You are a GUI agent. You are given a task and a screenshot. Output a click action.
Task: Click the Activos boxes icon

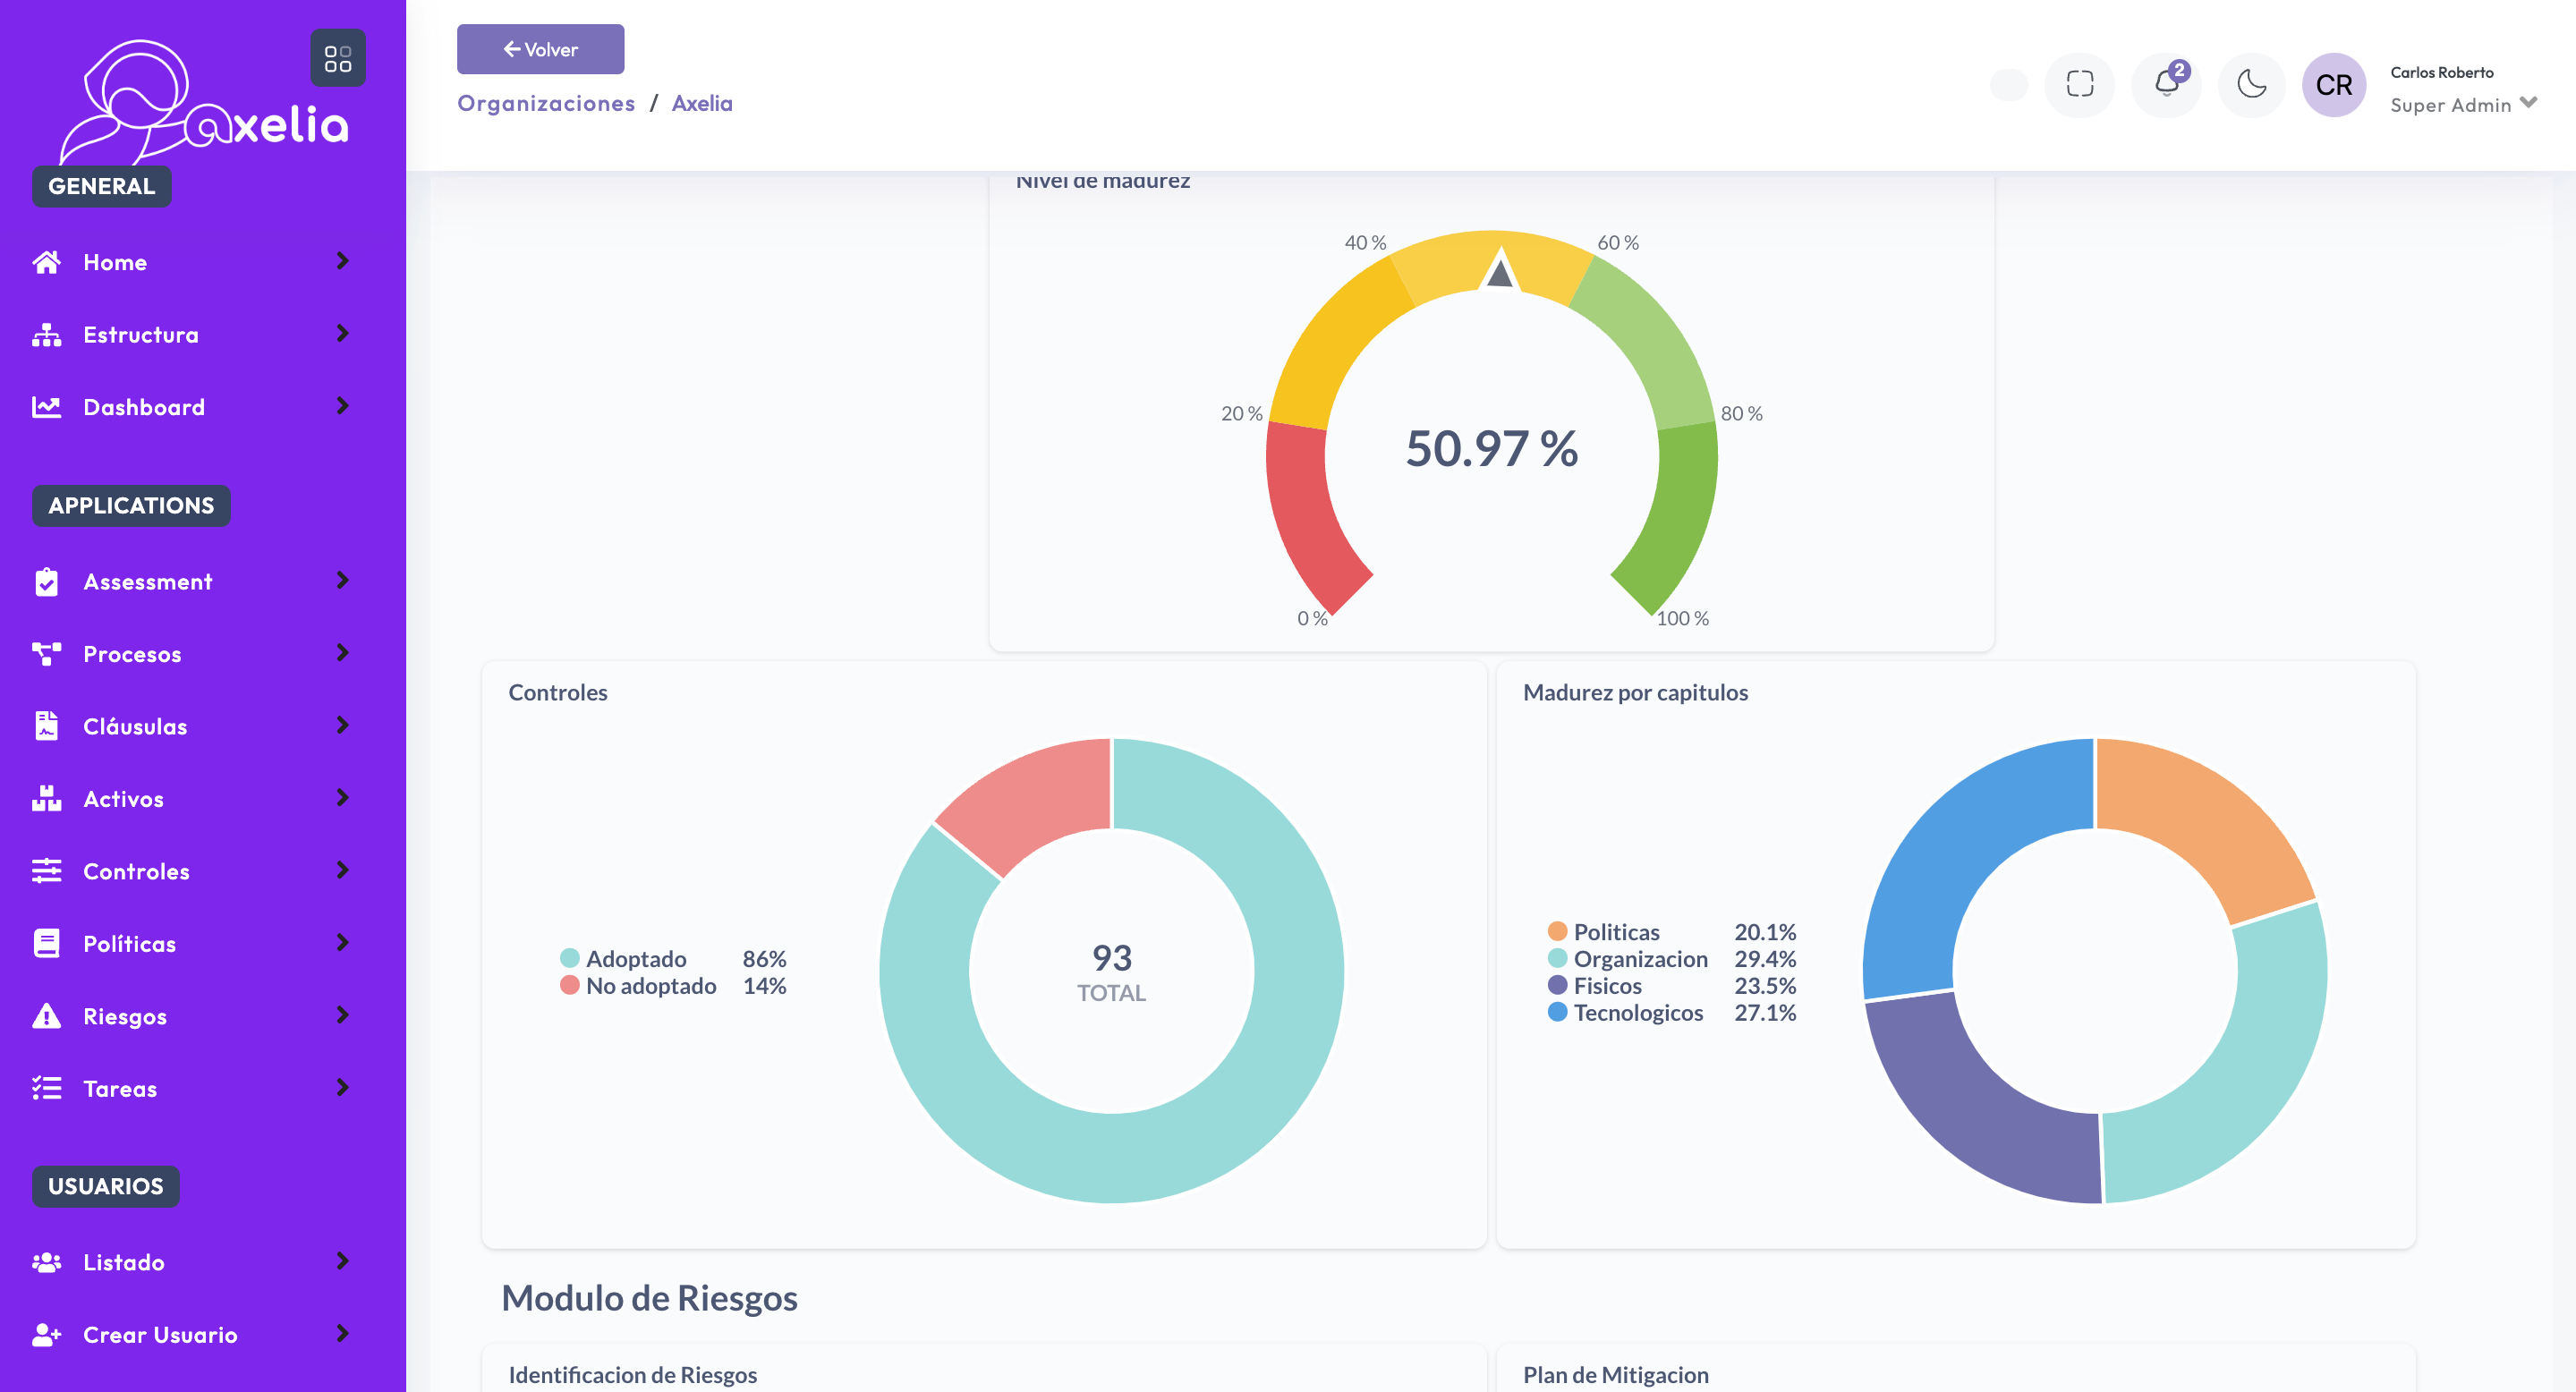click(x=46, y=798)
